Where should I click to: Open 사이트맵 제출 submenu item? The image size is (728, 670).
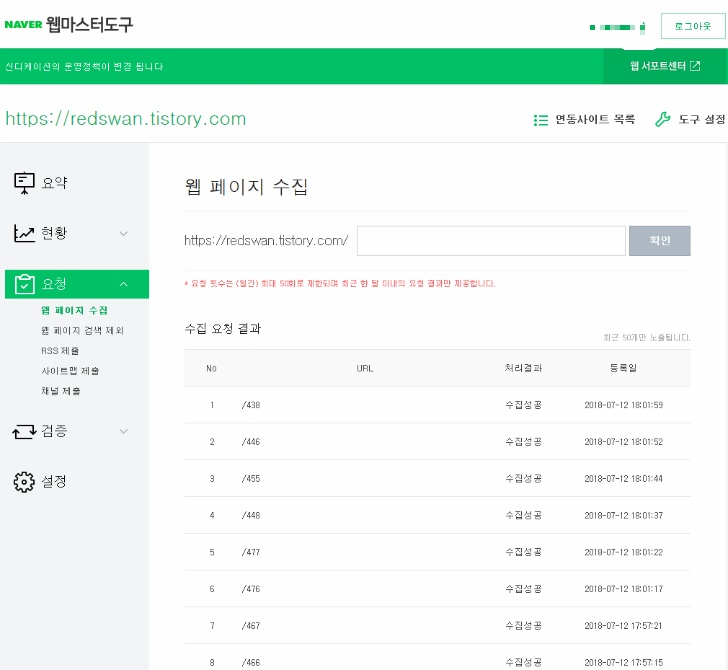(70, 371)
